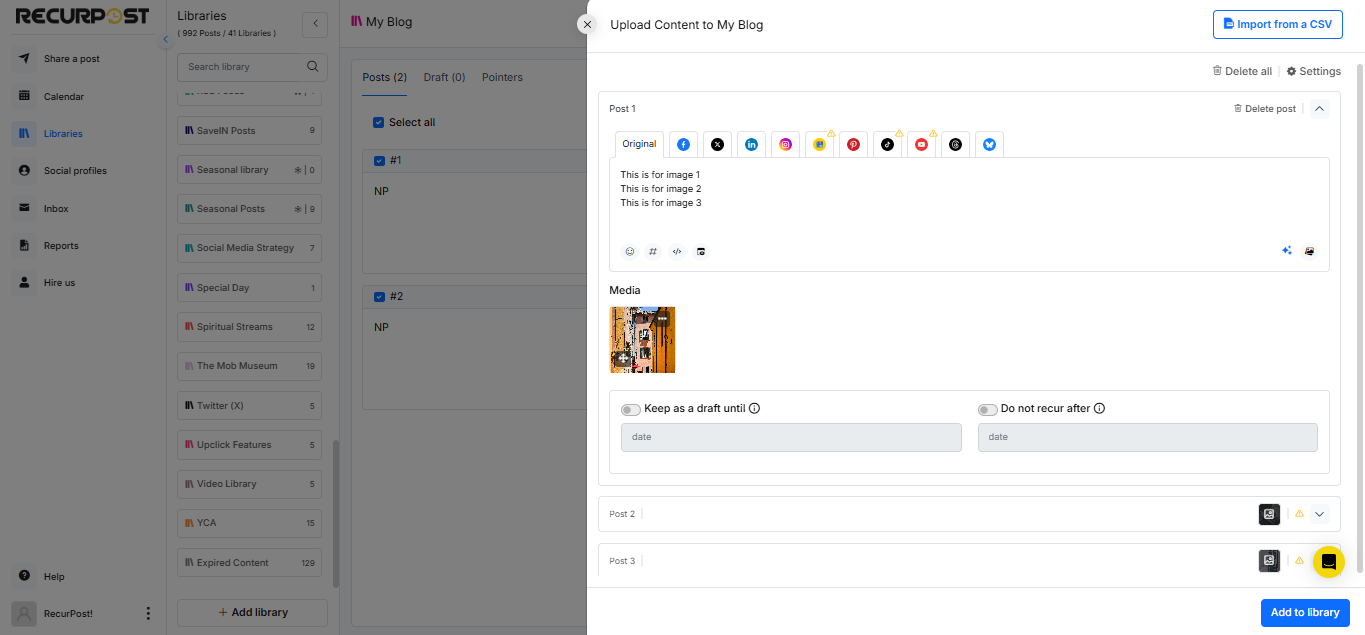Open the Social Media Strategy library
This screenshot has width=1365, height=635.
249,248
